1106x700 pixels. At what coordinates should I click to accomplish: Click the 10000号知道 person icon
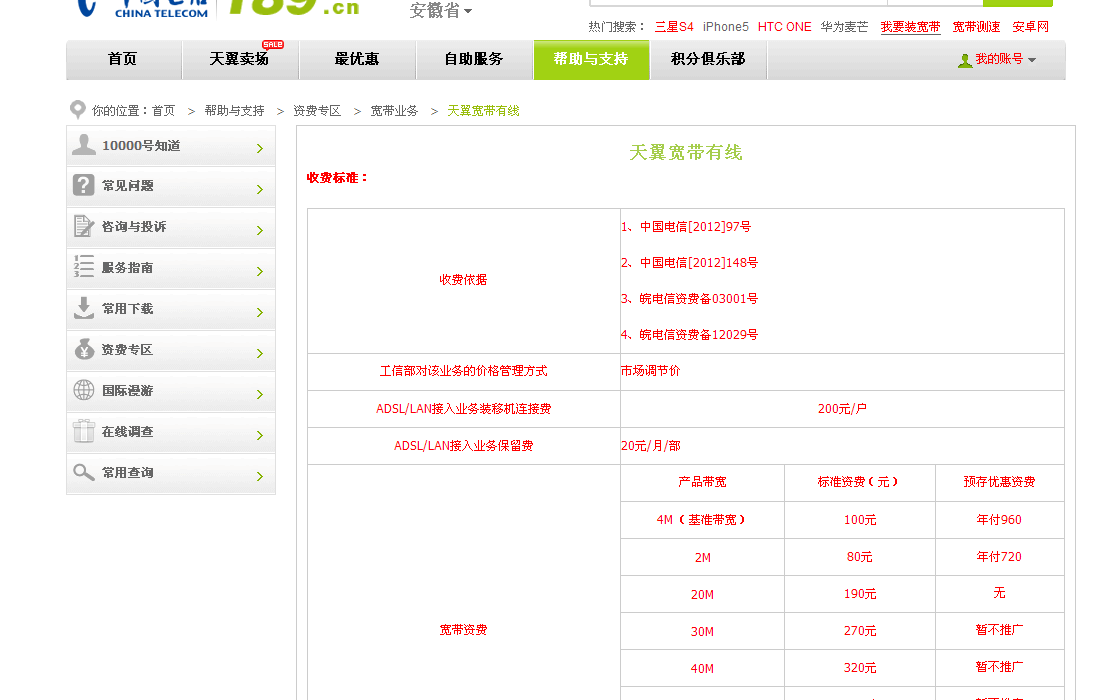point(84,145)
